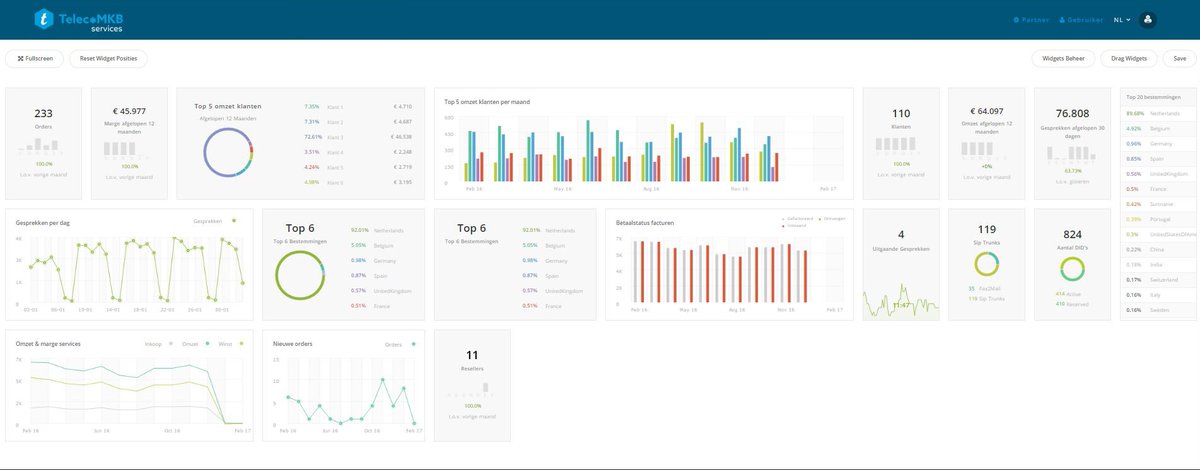Viewport: 1200px width, 470px height.
Task: Click Reset Widget Posities button
Action: click(108, 59)
